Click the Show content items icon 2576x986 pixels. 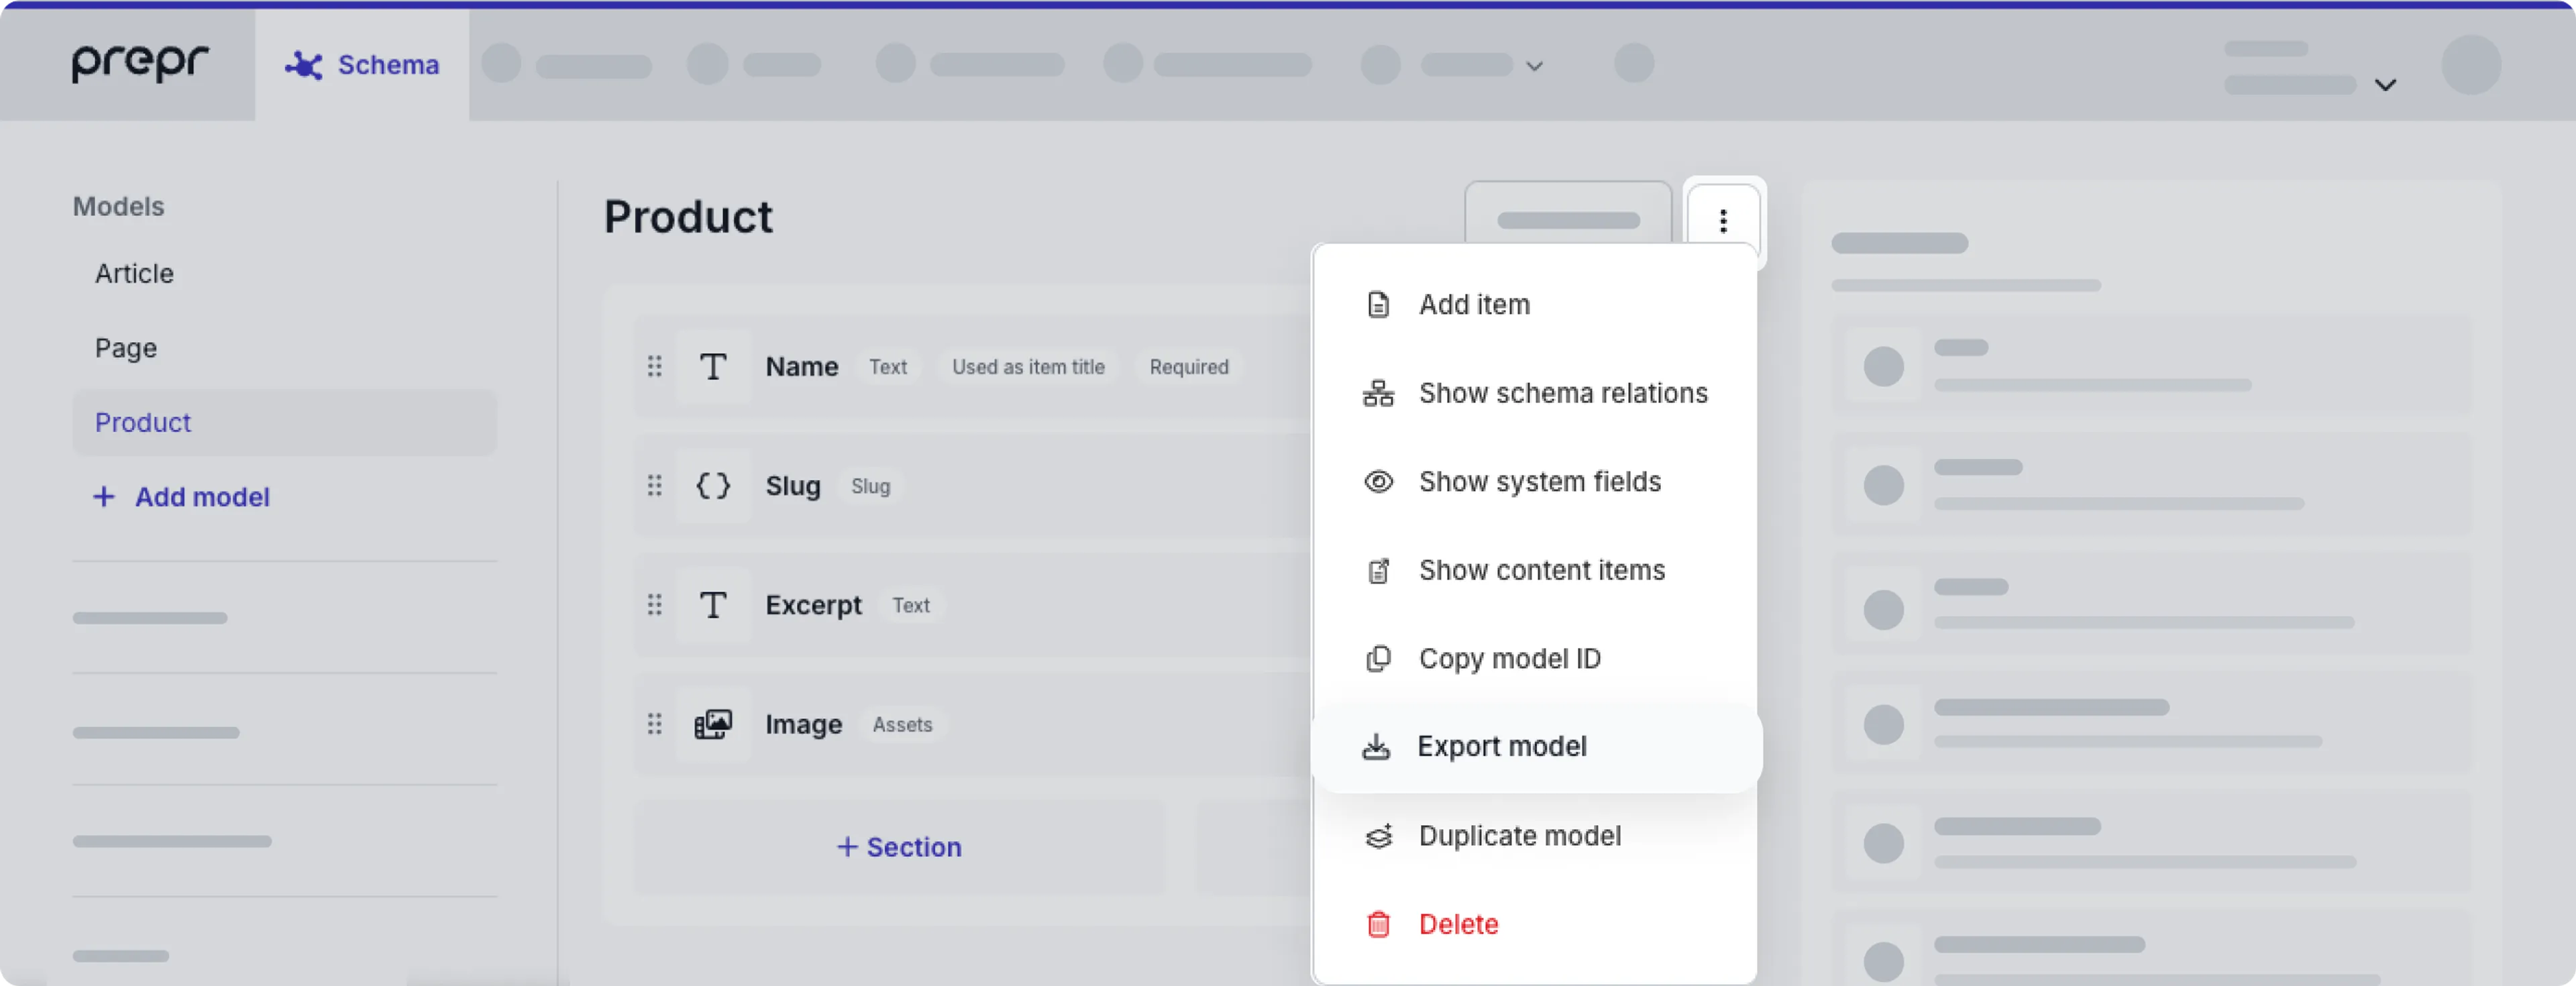coord(1378,570)
